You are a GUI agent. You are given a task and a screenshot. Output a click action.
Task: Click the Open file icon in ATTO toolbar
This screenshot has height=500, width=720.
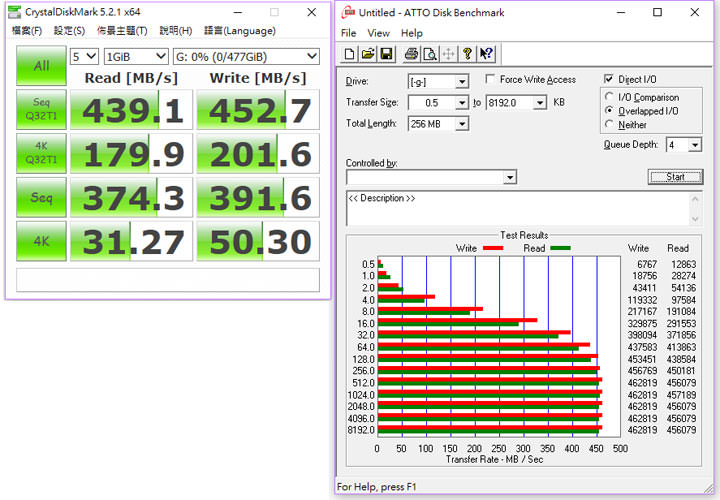click(x=368, y=54)
